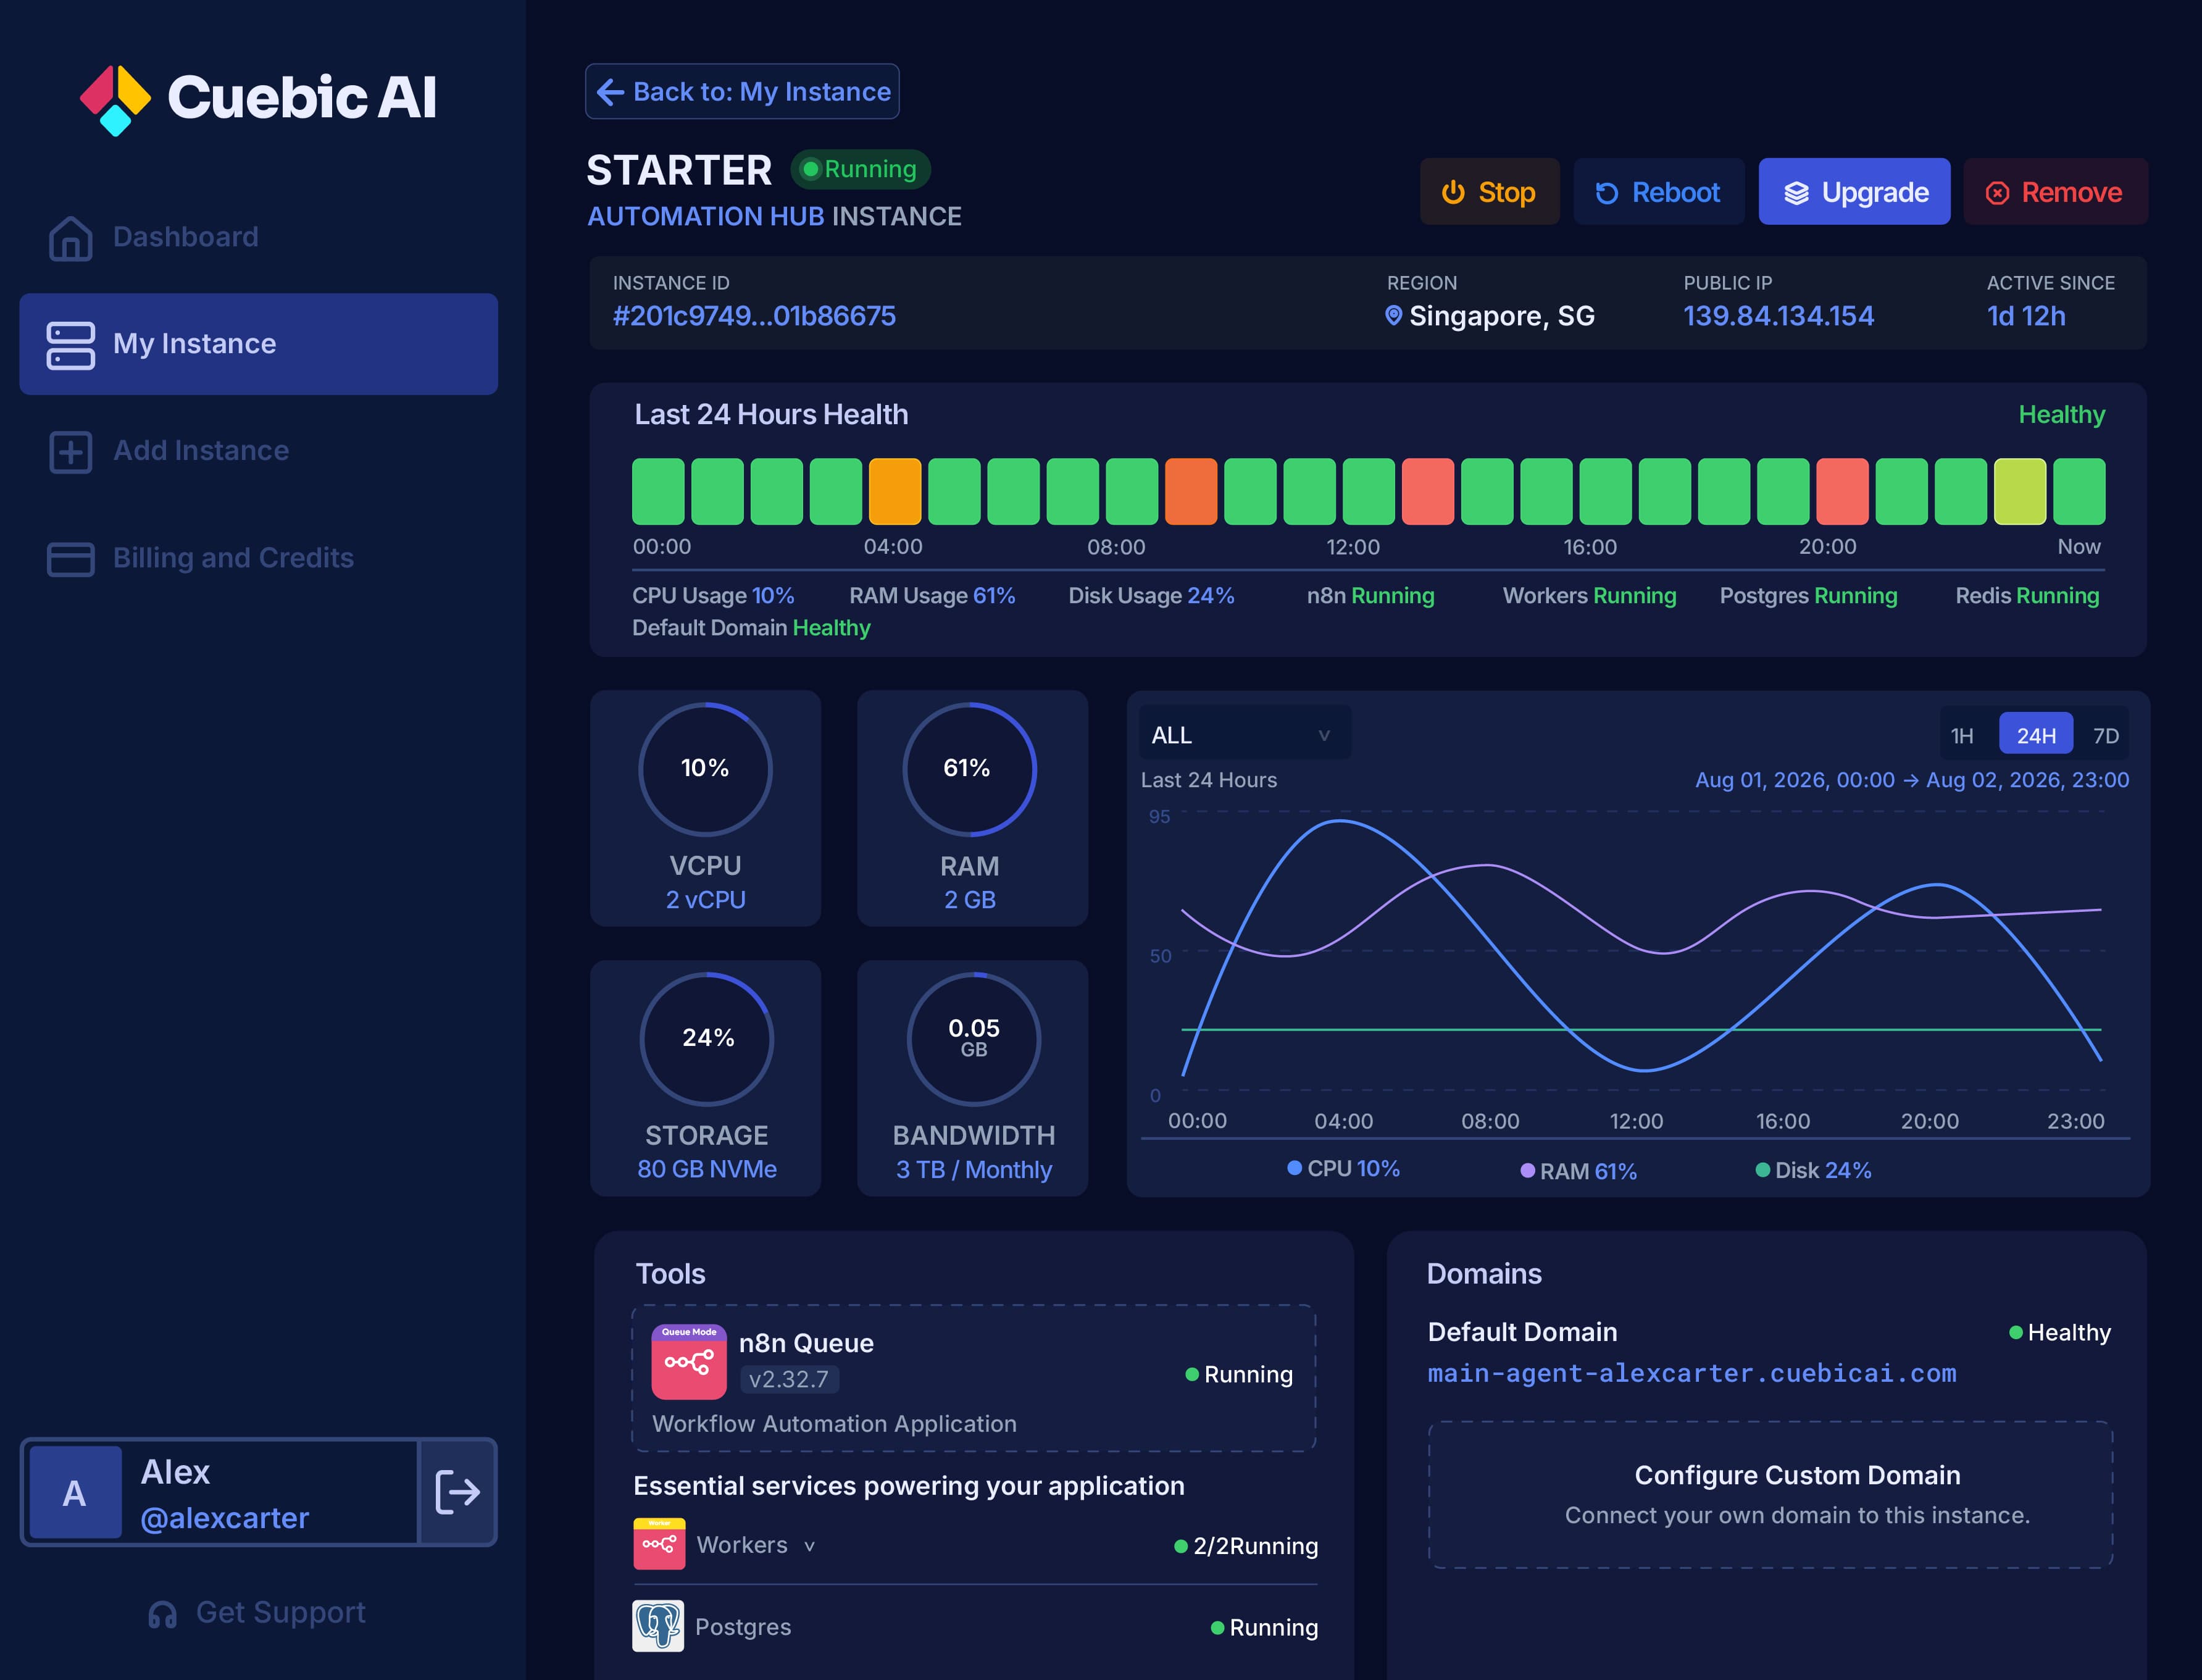
Task: Stop the instance
Action: (x=1489, y=192)
